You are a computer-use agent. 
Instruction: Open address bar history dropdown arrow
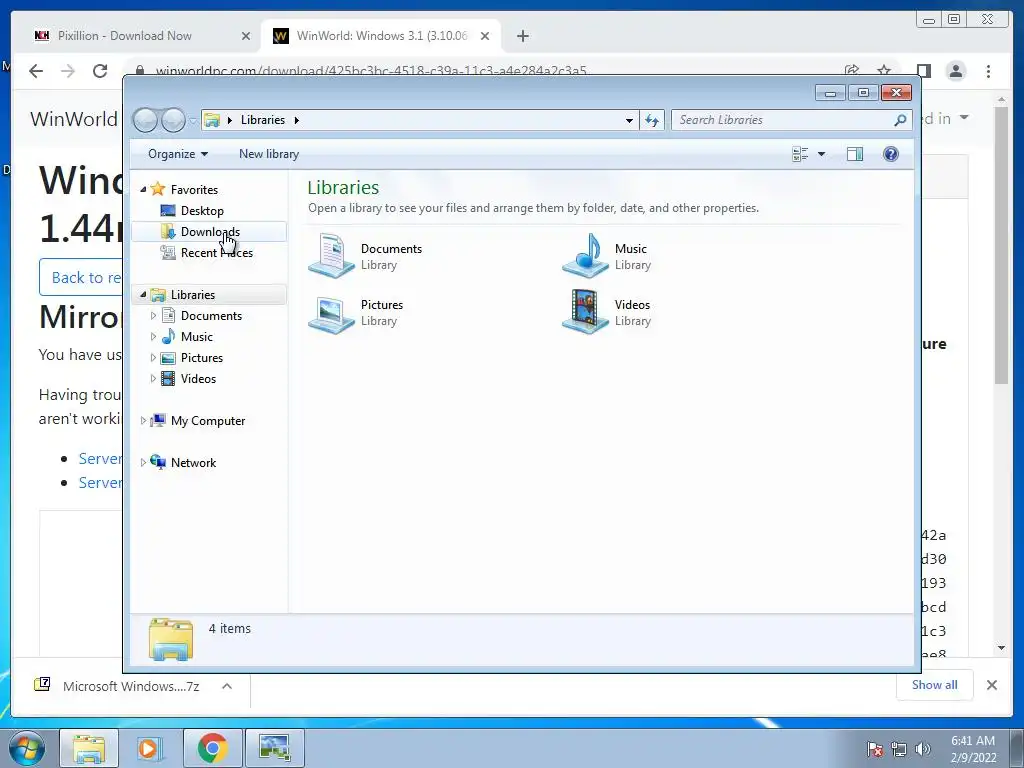coord(629,120)
